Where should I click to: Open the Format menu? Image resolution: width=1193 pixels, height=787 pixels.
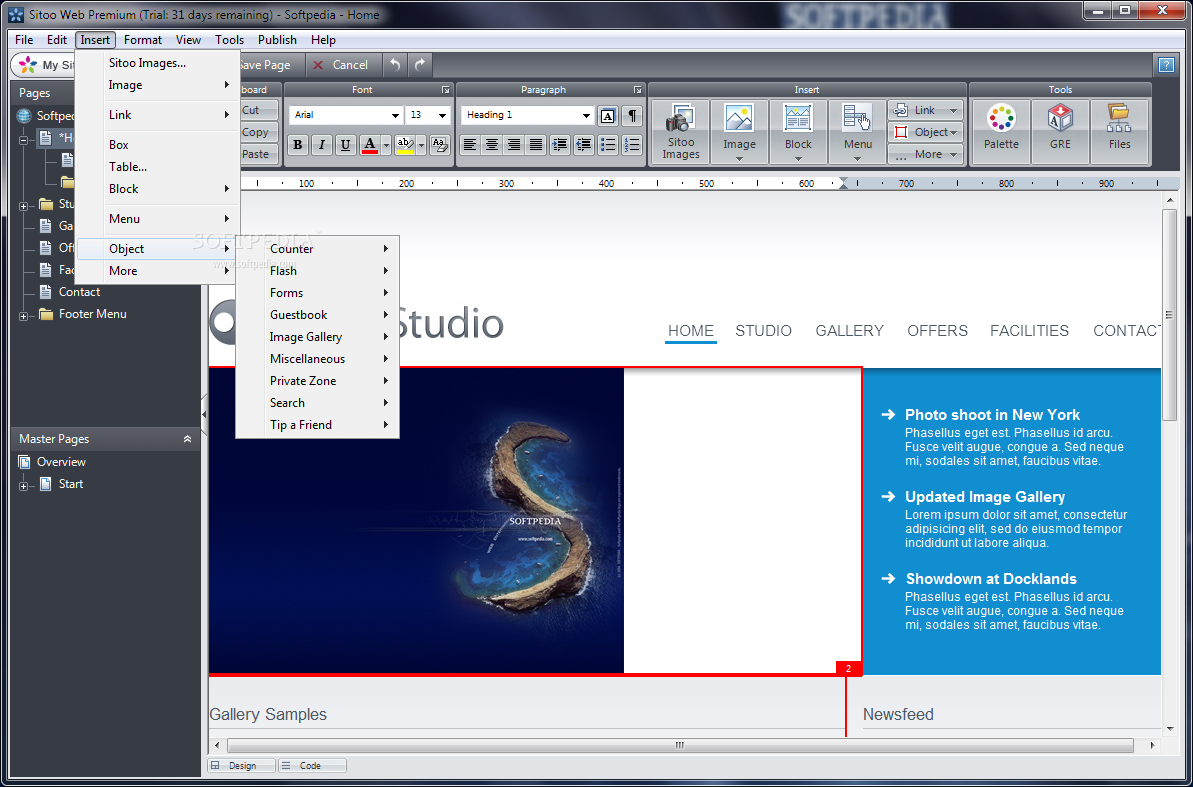tap(143, 40)
